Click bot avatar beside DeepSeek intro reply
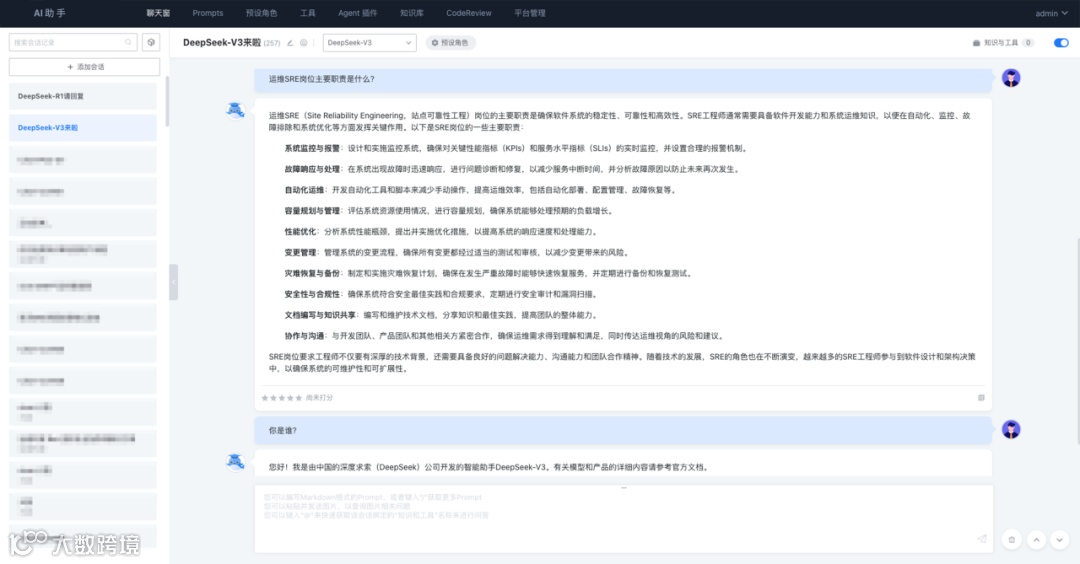Screen dimensions: 1080x564 click(236, 461)
